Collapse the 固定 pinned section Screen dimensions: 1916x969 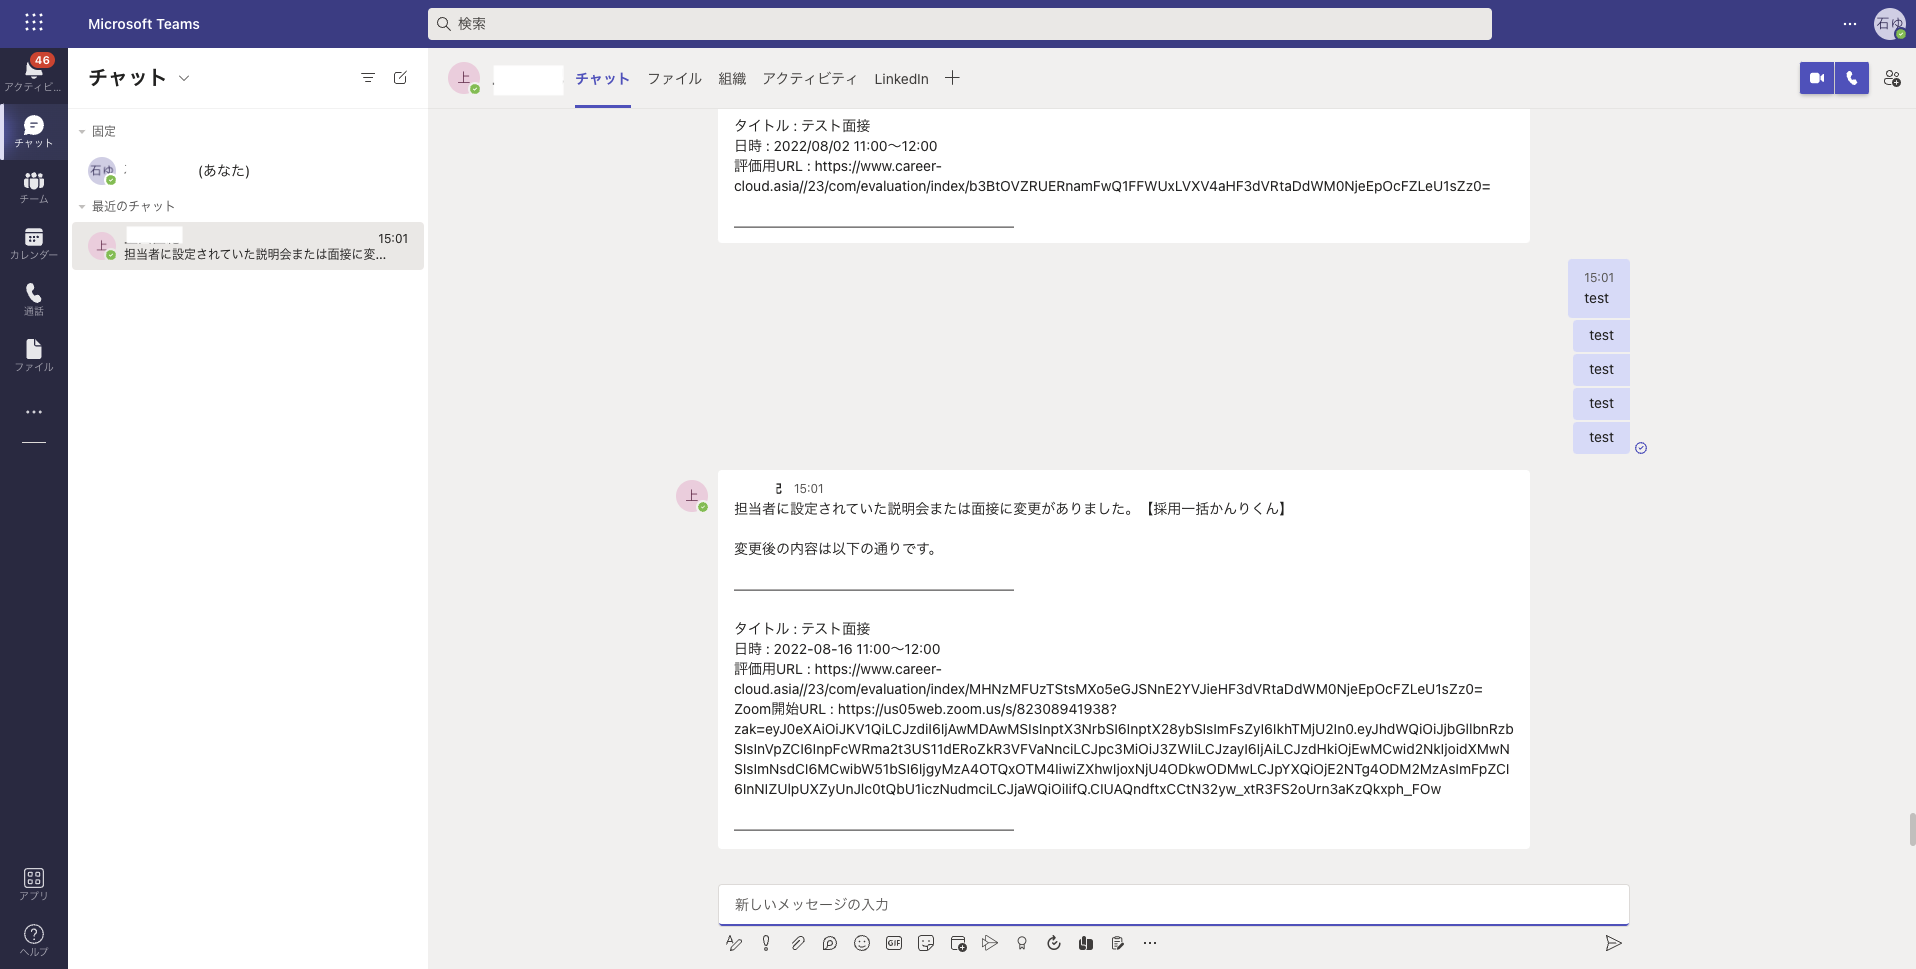coord(82,132)
